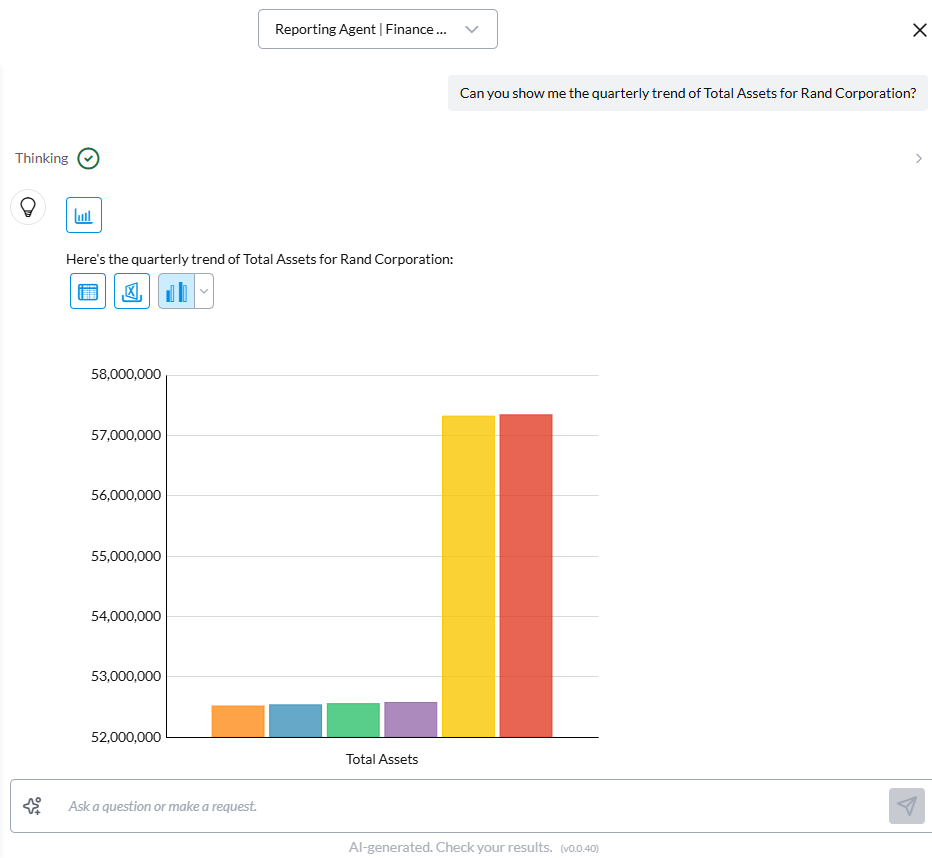
Task: Close the chat panel with the X
Action: [919, 29]
